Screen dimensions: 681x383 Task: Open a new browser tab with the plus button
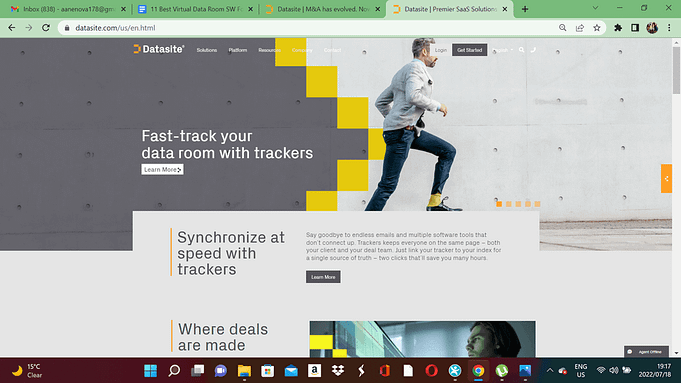pos(525,9)
